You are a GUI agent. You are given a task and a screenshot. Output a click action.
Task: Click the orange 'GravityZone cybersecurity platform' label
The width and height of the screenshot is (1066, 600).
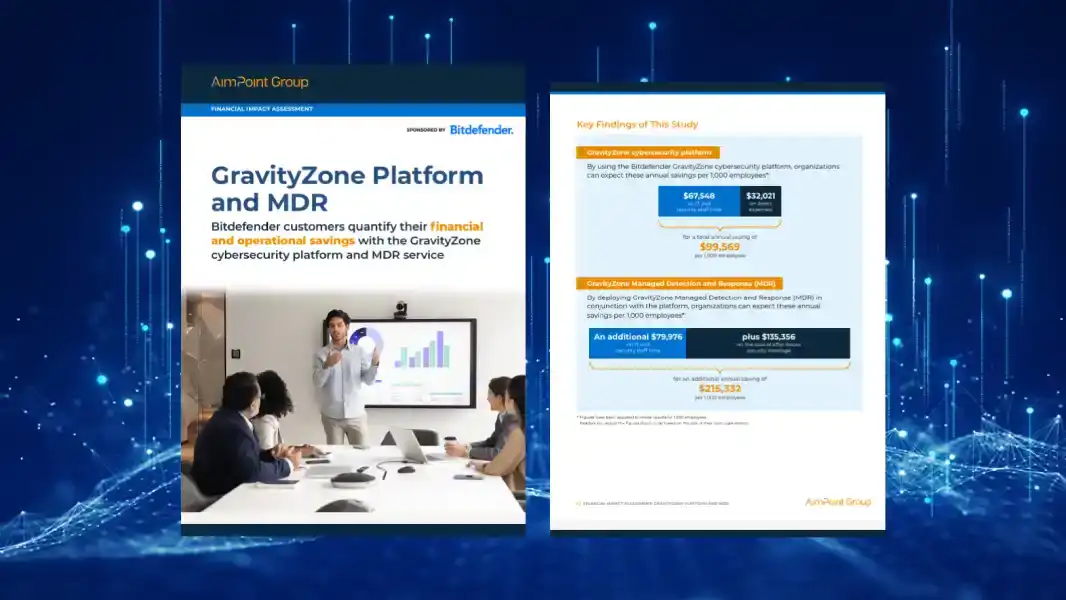(x=648, y=152)
